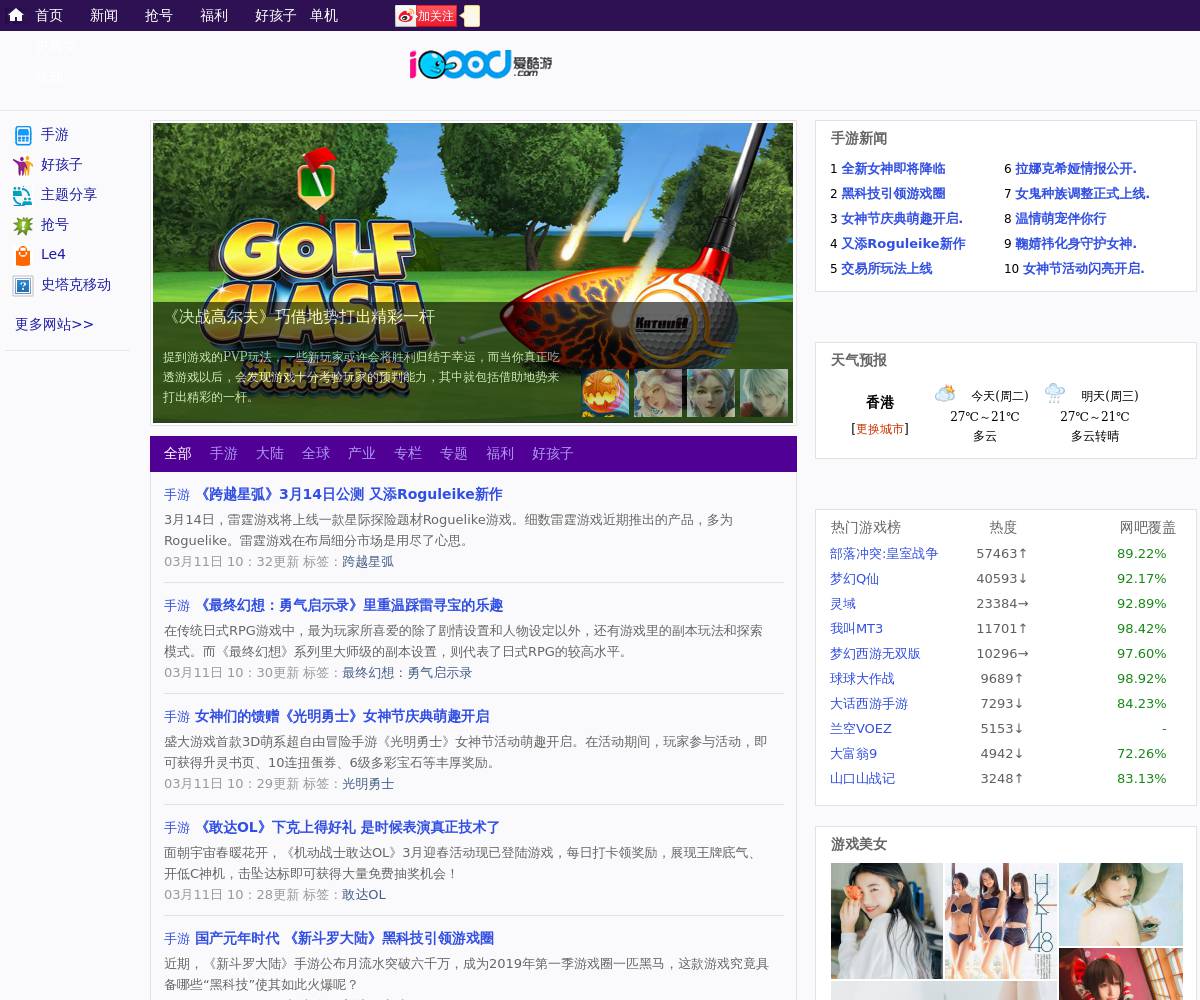
Task: Open the first photo in 游戏美女
Action: pyautogui.click(x=886, y=920)
